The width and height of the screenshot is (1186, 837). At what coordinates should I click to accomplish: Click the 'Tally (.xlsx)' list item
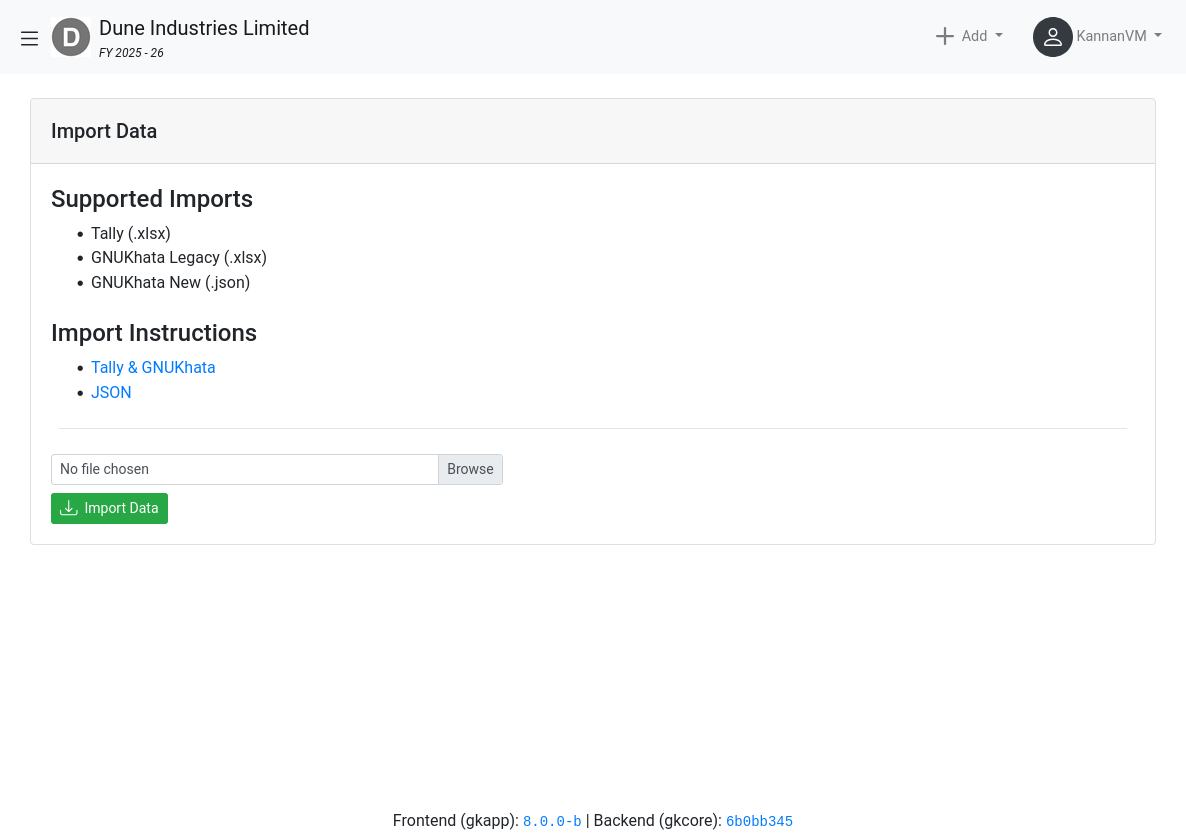(131, 234)
